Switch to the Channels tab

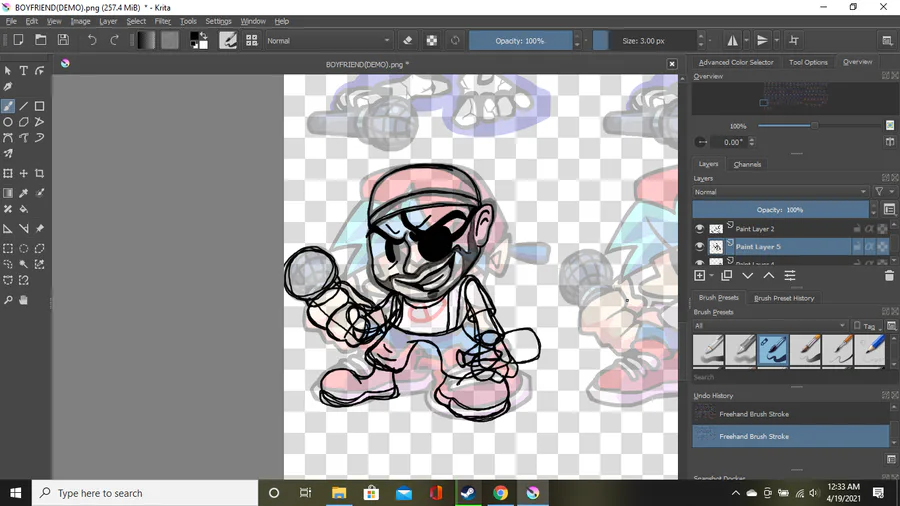747,164
